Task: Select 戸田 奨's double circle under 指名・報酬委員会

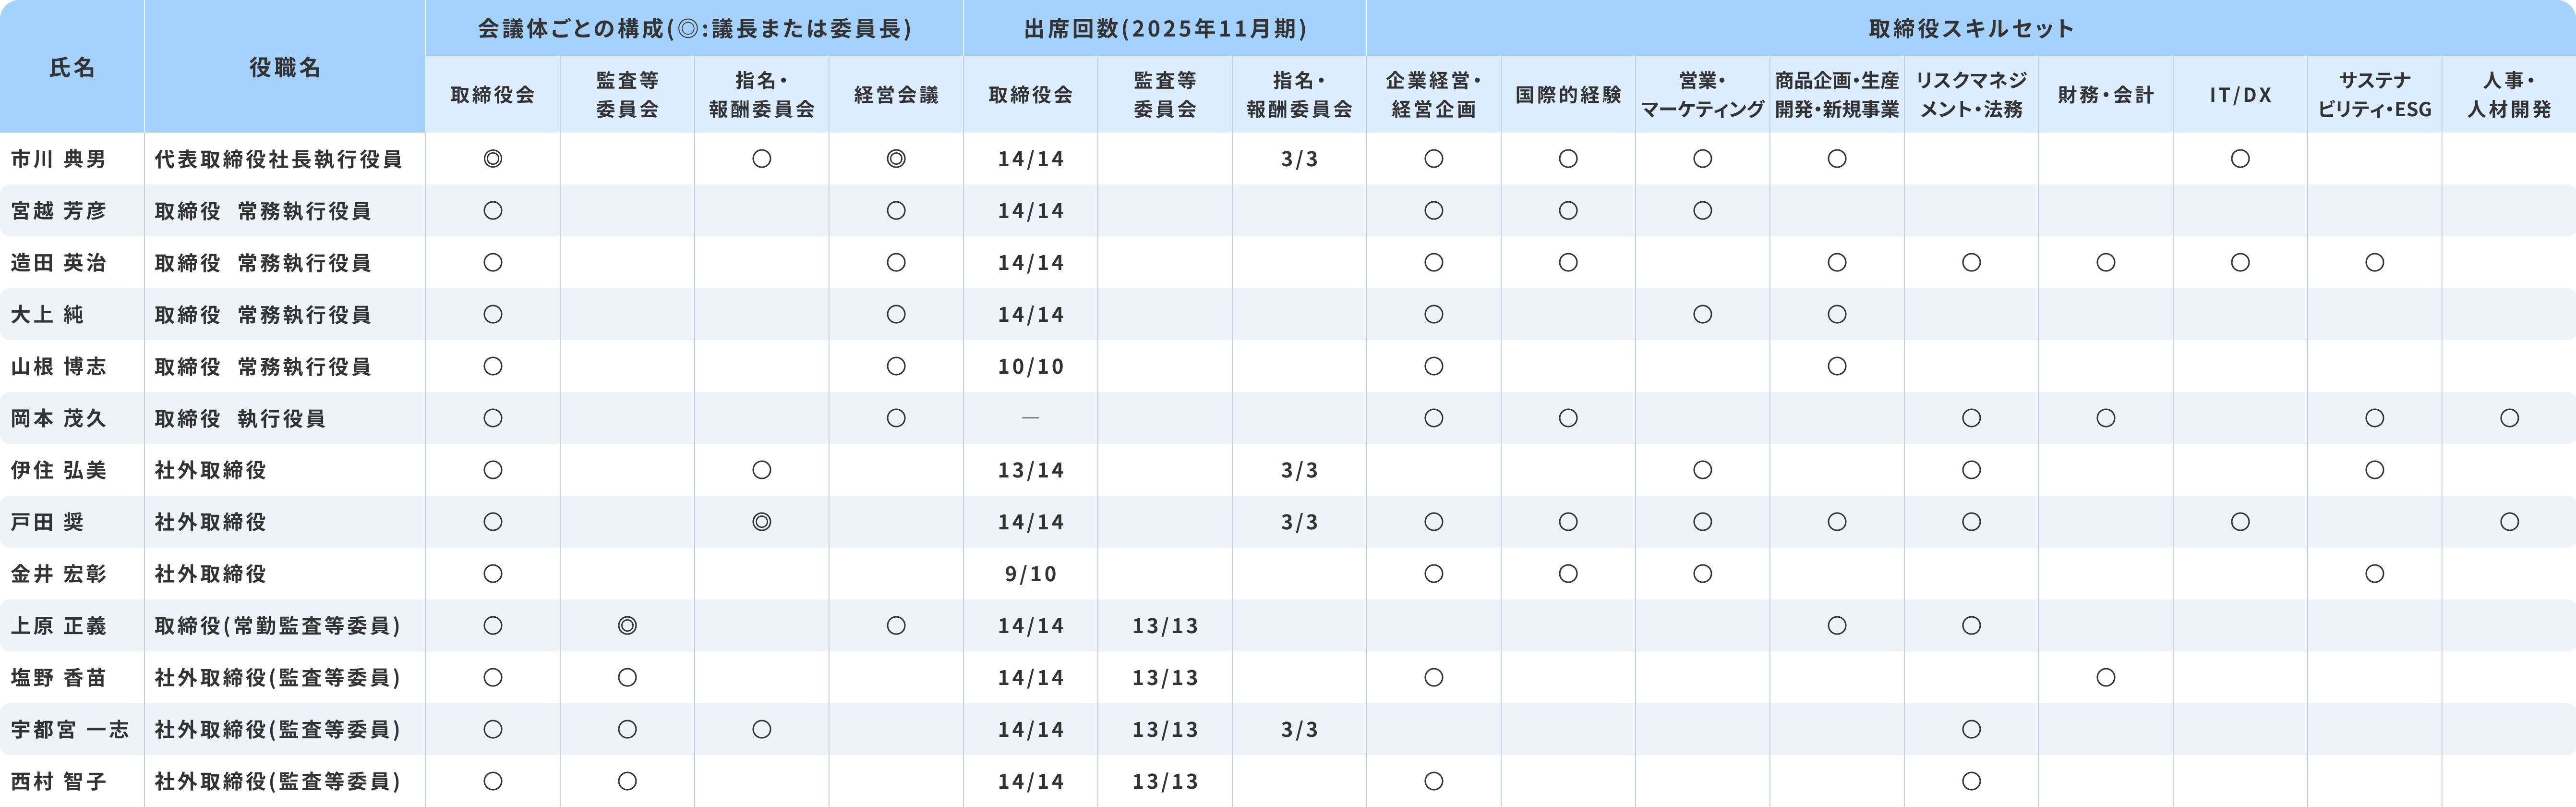Action: [x=762, y=522]
